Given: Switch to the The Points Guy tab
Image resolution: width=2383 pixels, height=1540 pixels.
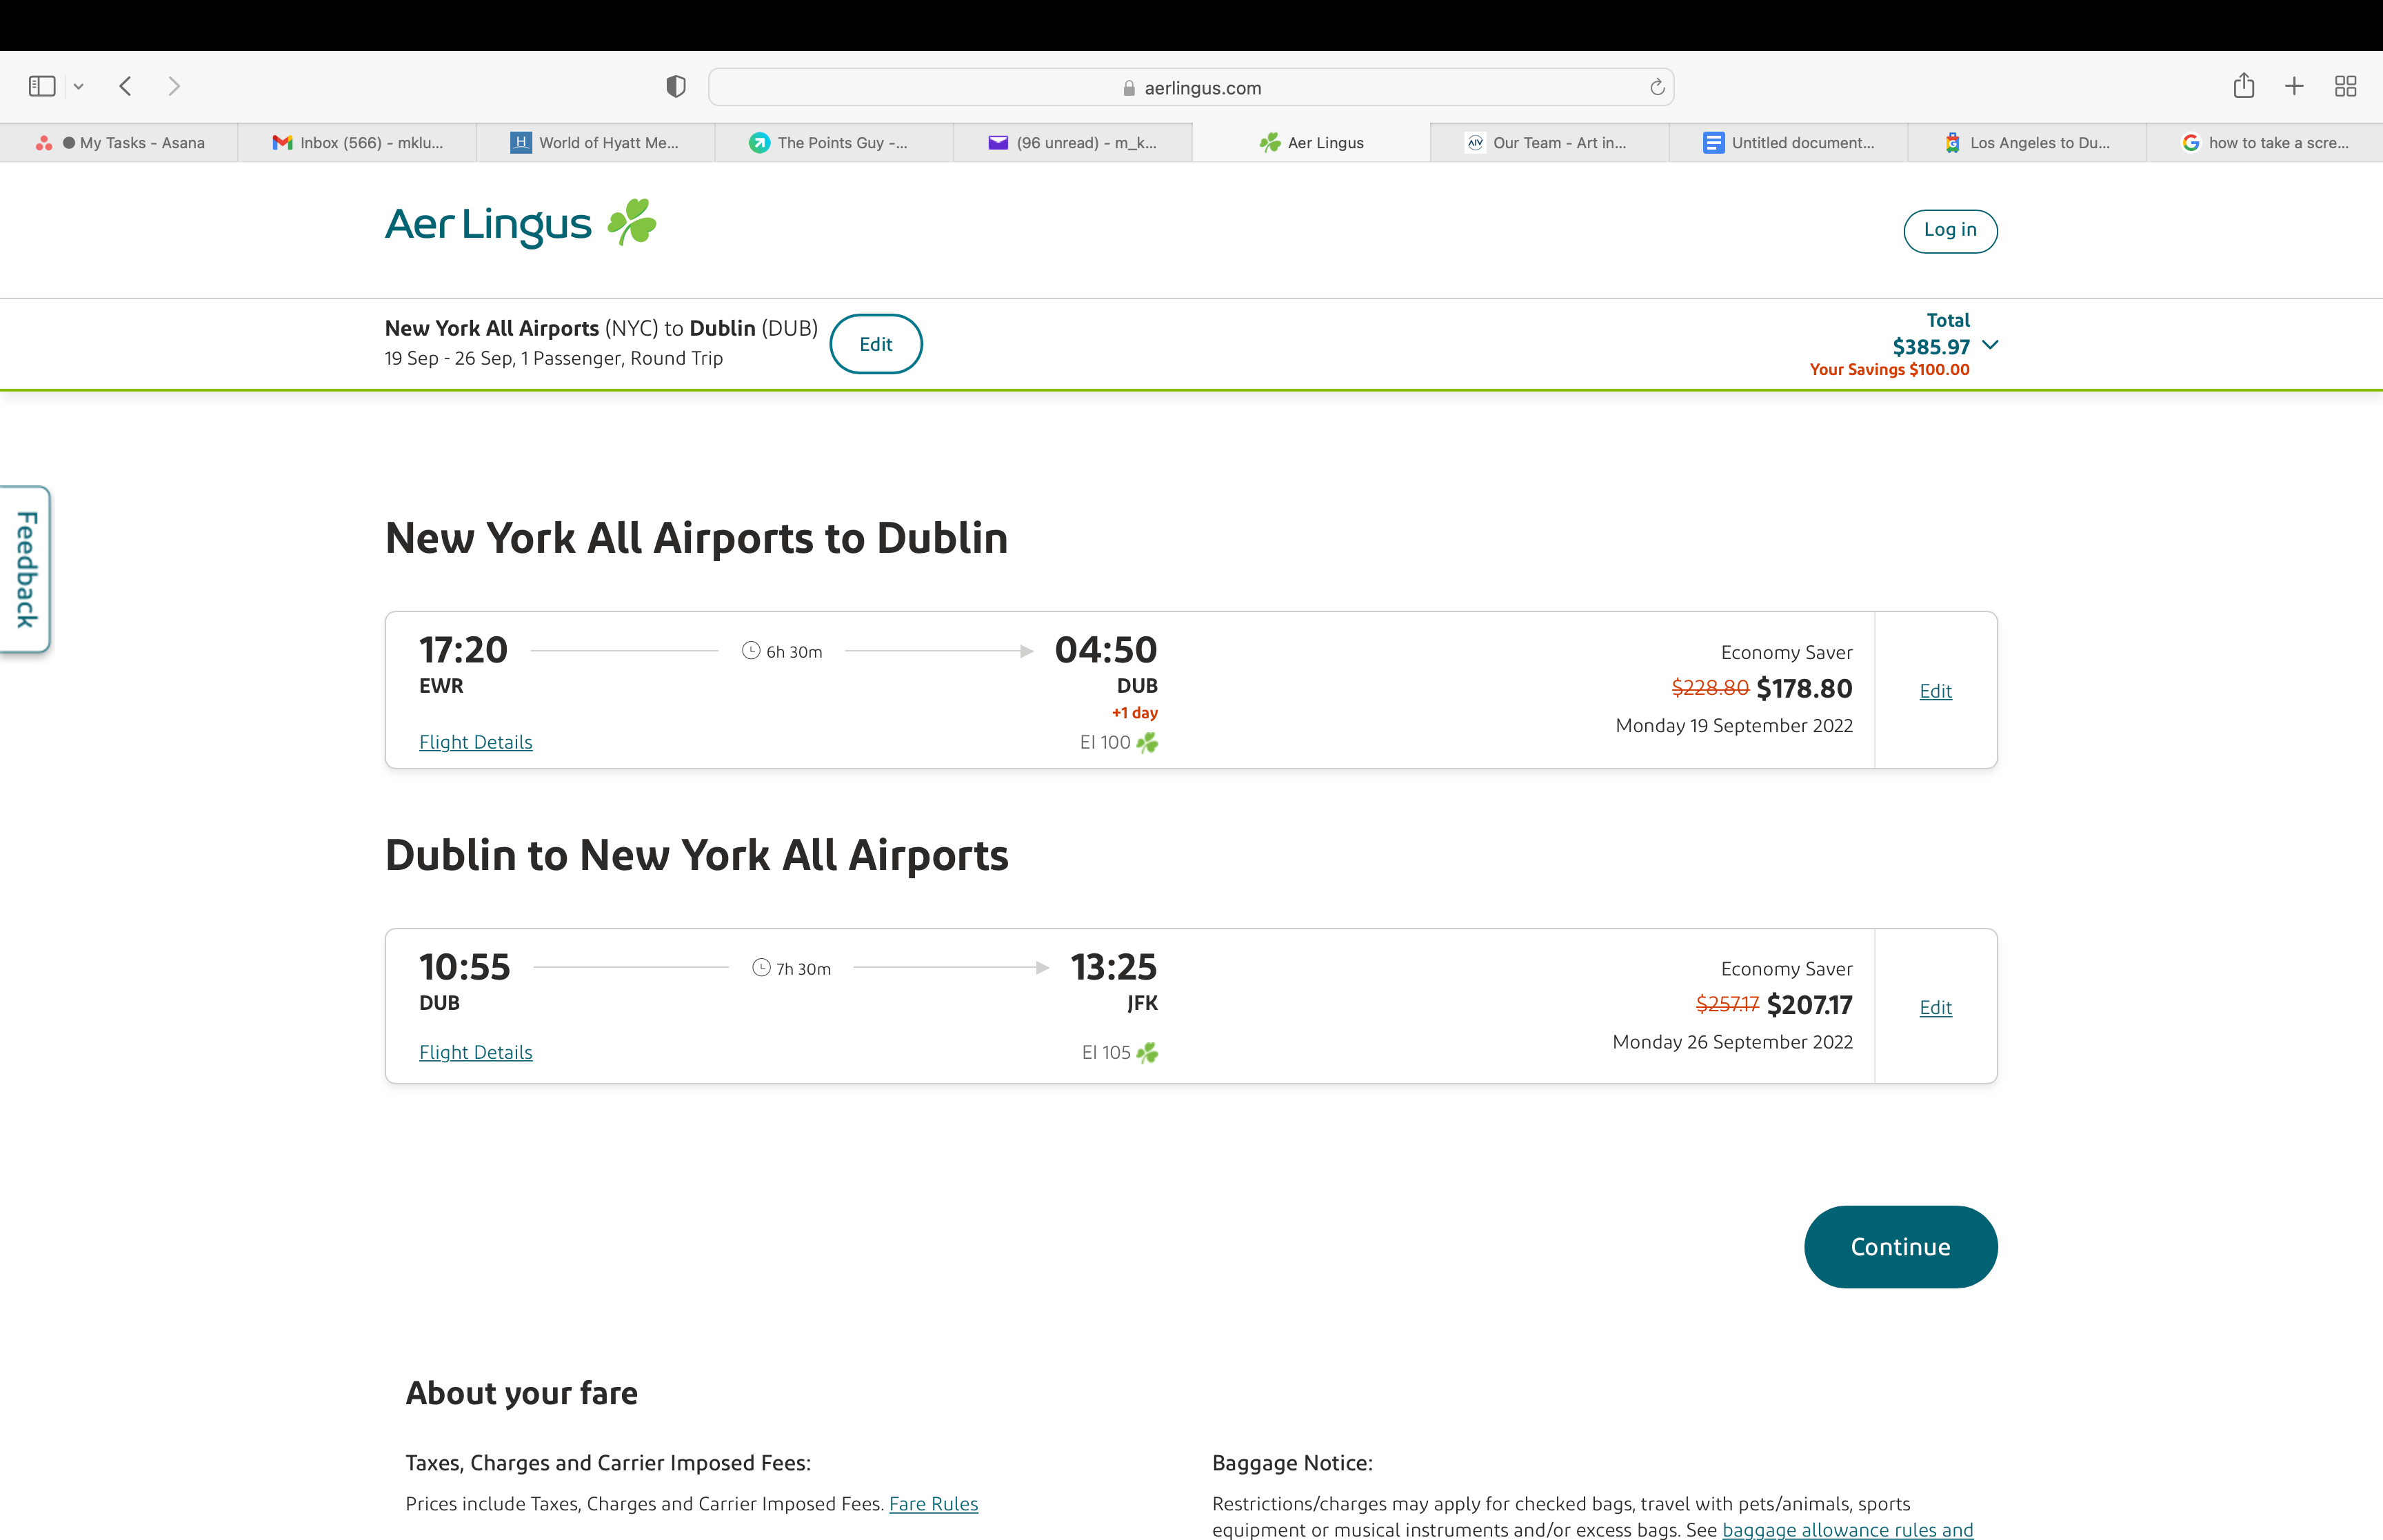Looking at the screenshot, I should pos(832,143).
